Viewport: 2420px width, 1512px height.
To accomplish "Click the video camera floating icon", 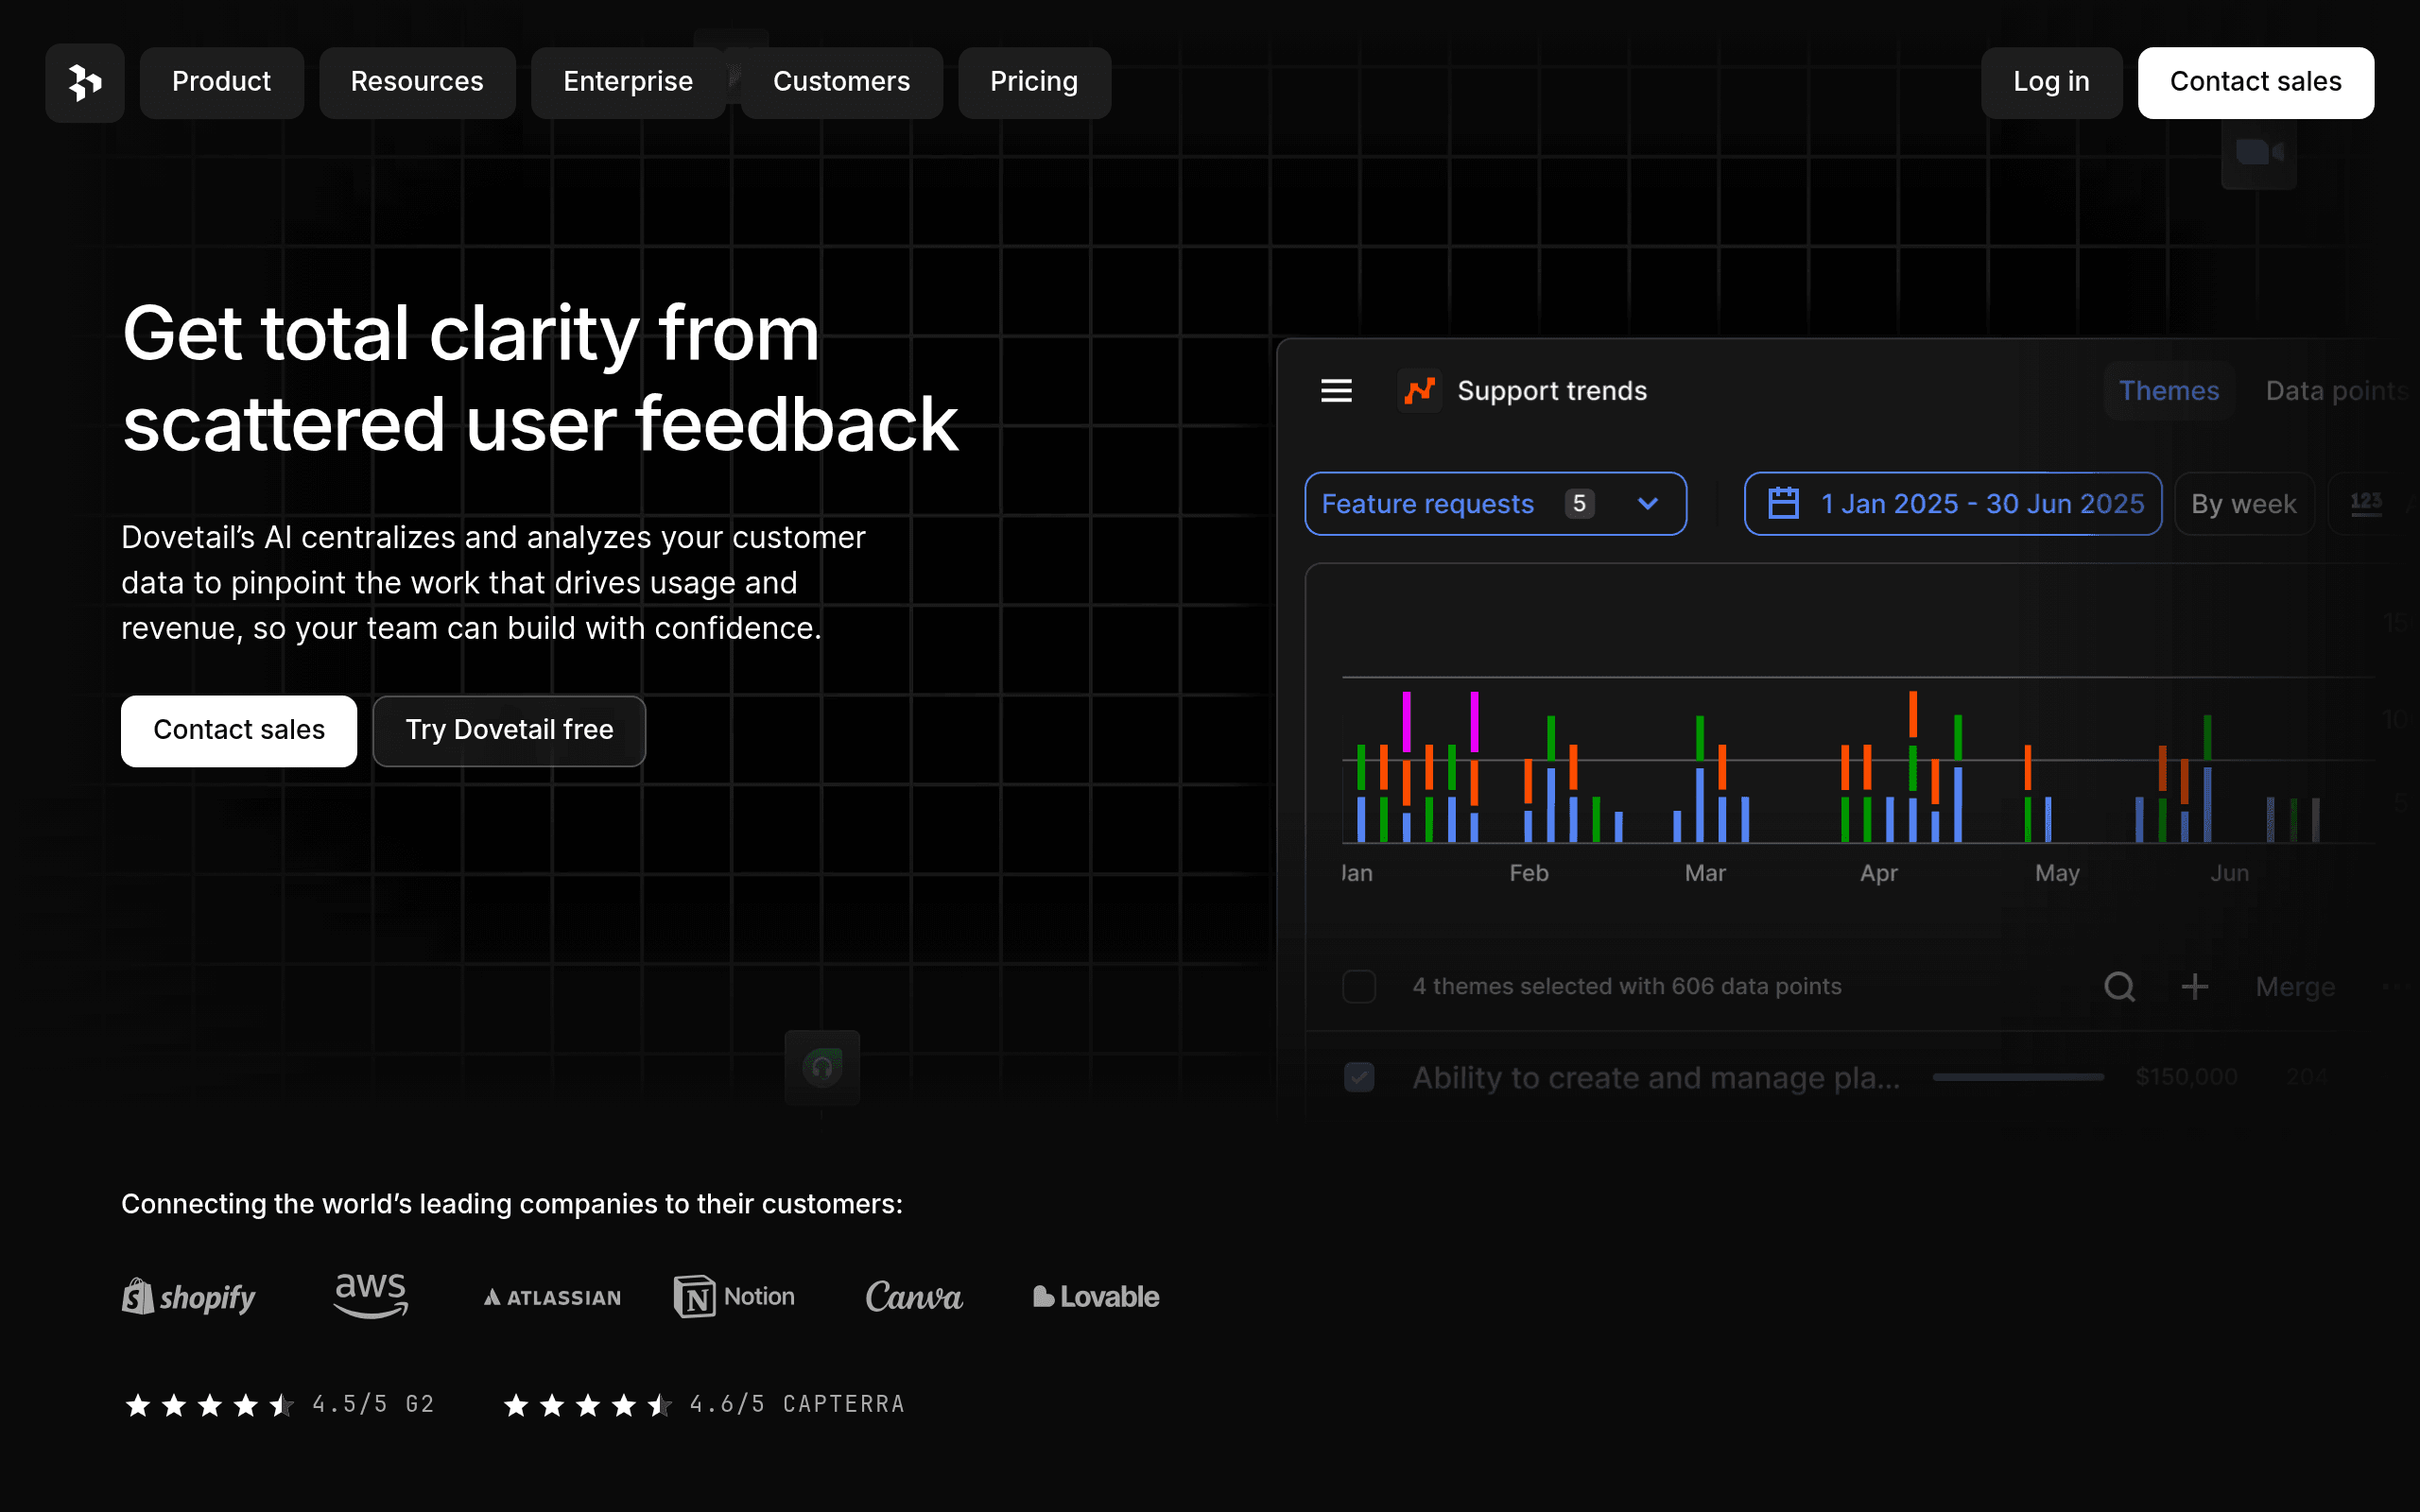I will [x=2259, y=152].
